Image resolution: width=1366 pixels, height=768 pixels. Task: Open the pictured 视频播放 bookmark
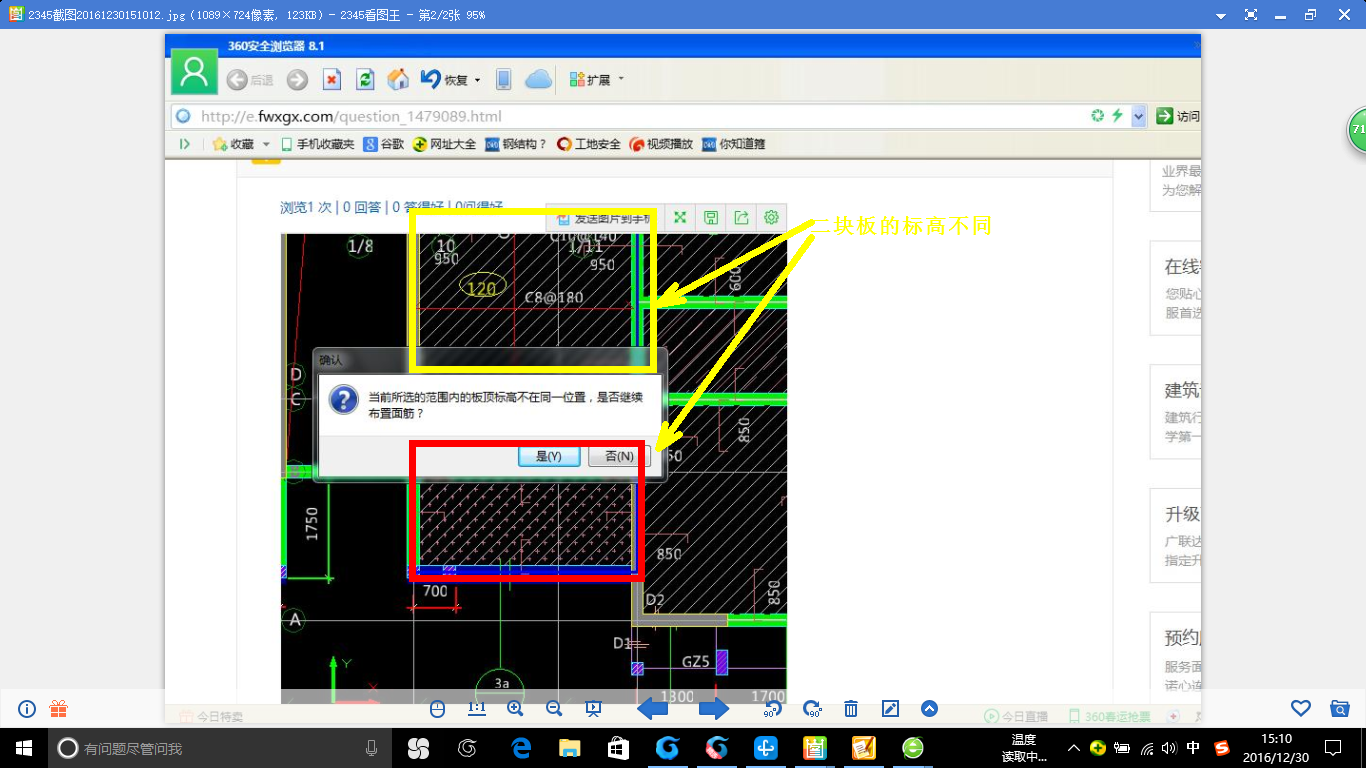[x=661, y=144]
